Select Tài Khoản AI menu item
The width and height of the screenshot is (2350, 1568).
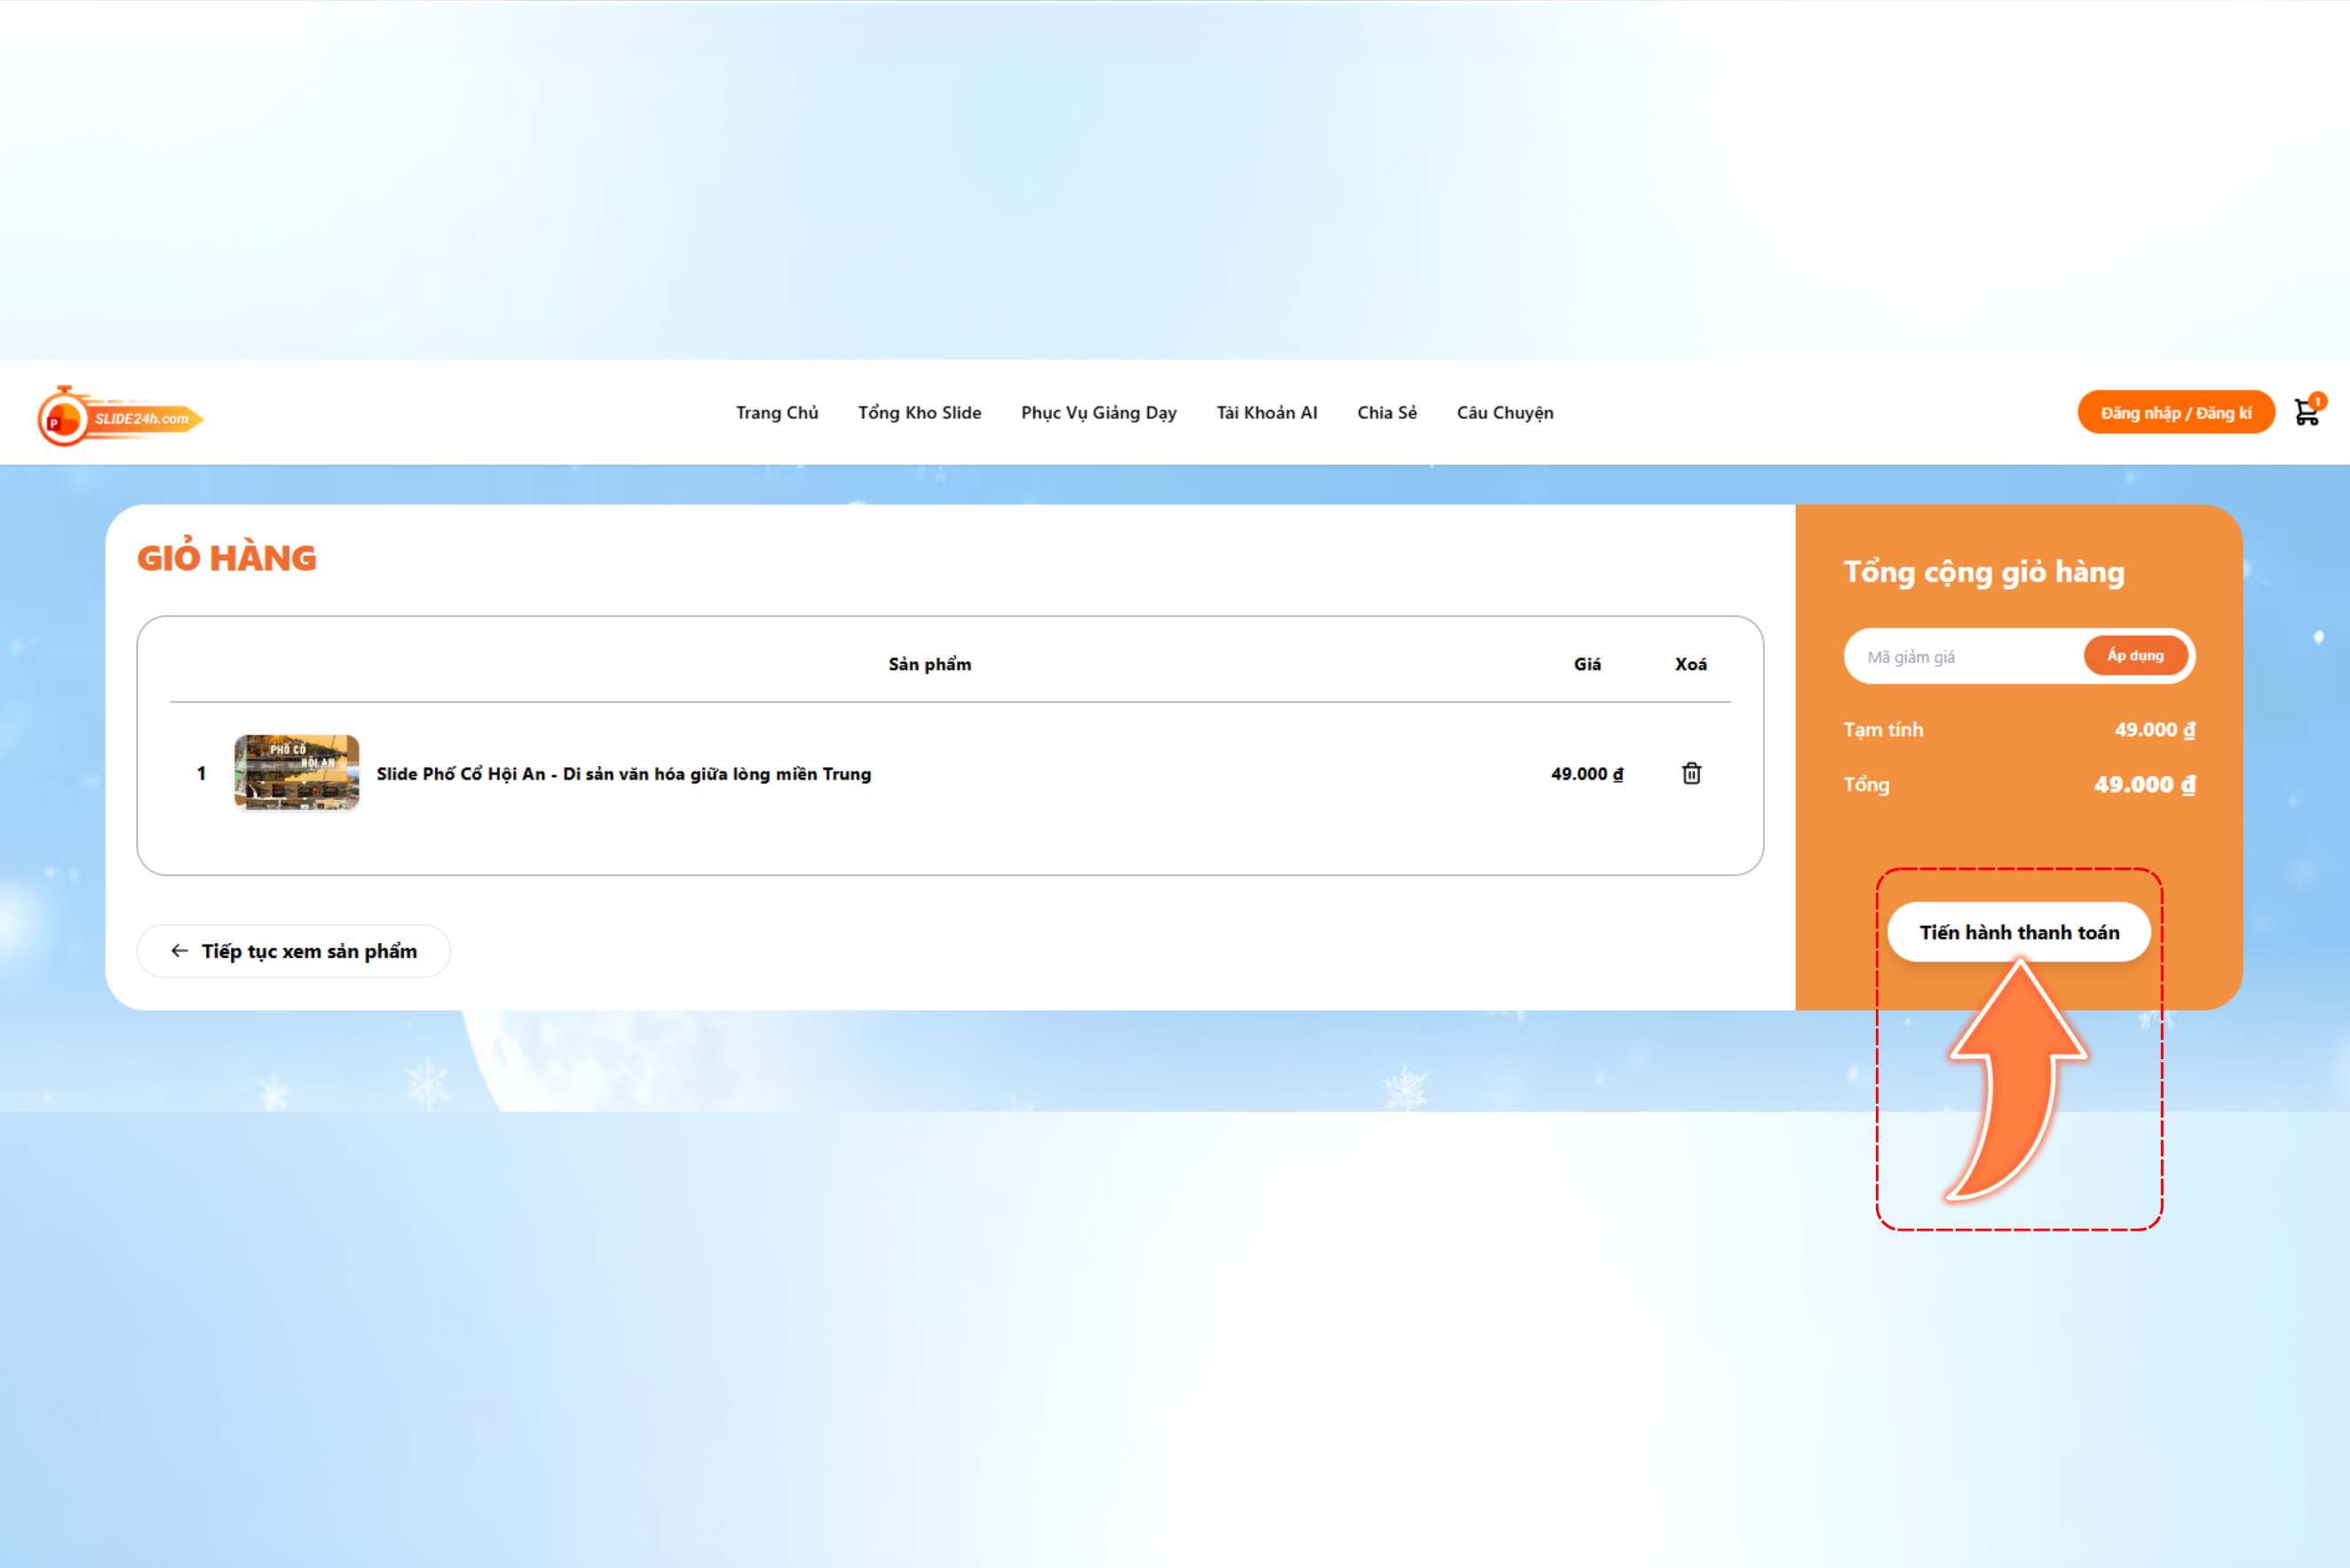1266,413
